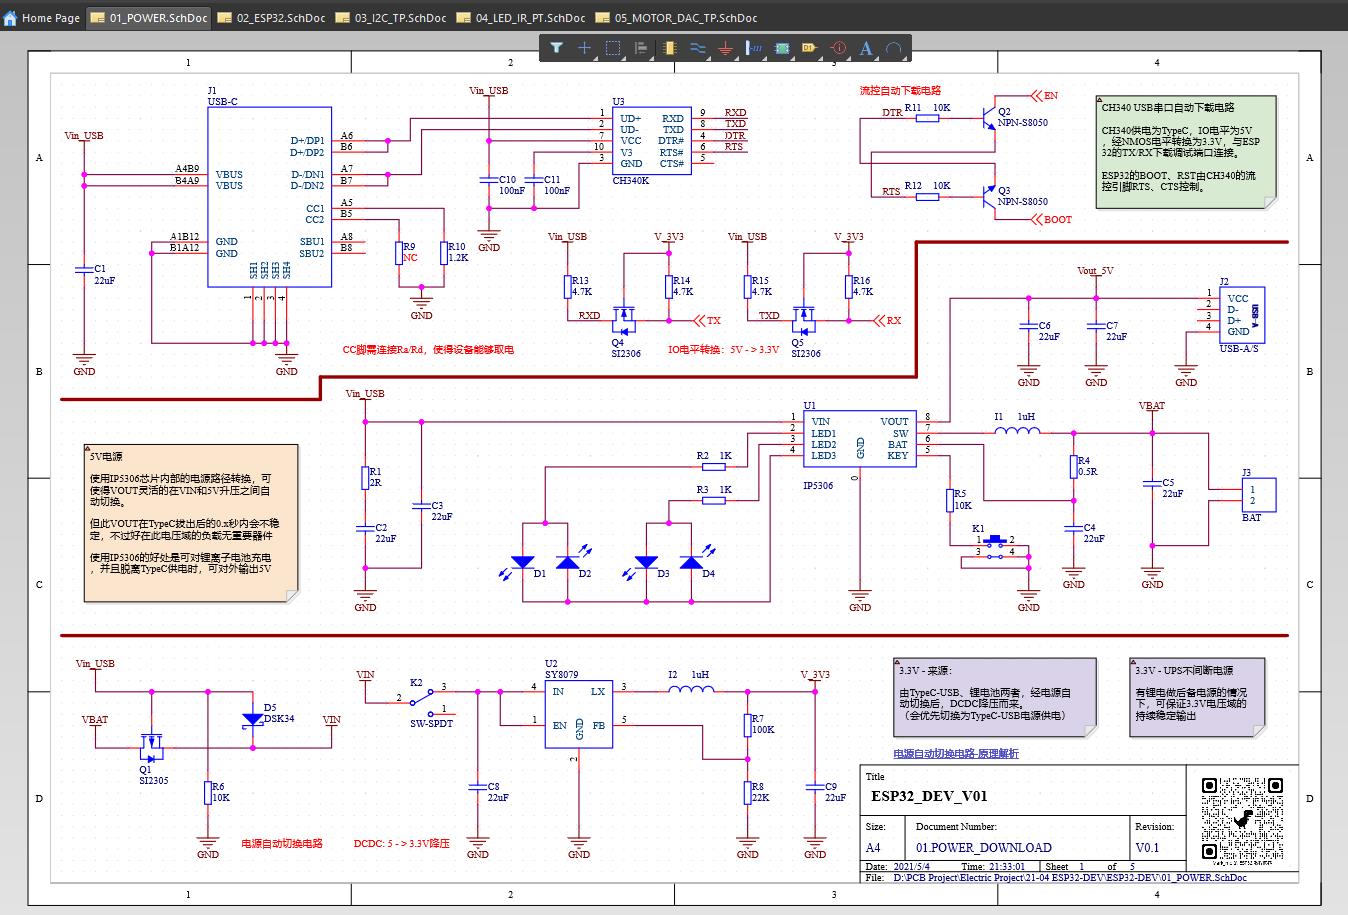Select the green sheet symbol tool
Viewport: 1348px width, 915px height.
(x=782, y=47)
